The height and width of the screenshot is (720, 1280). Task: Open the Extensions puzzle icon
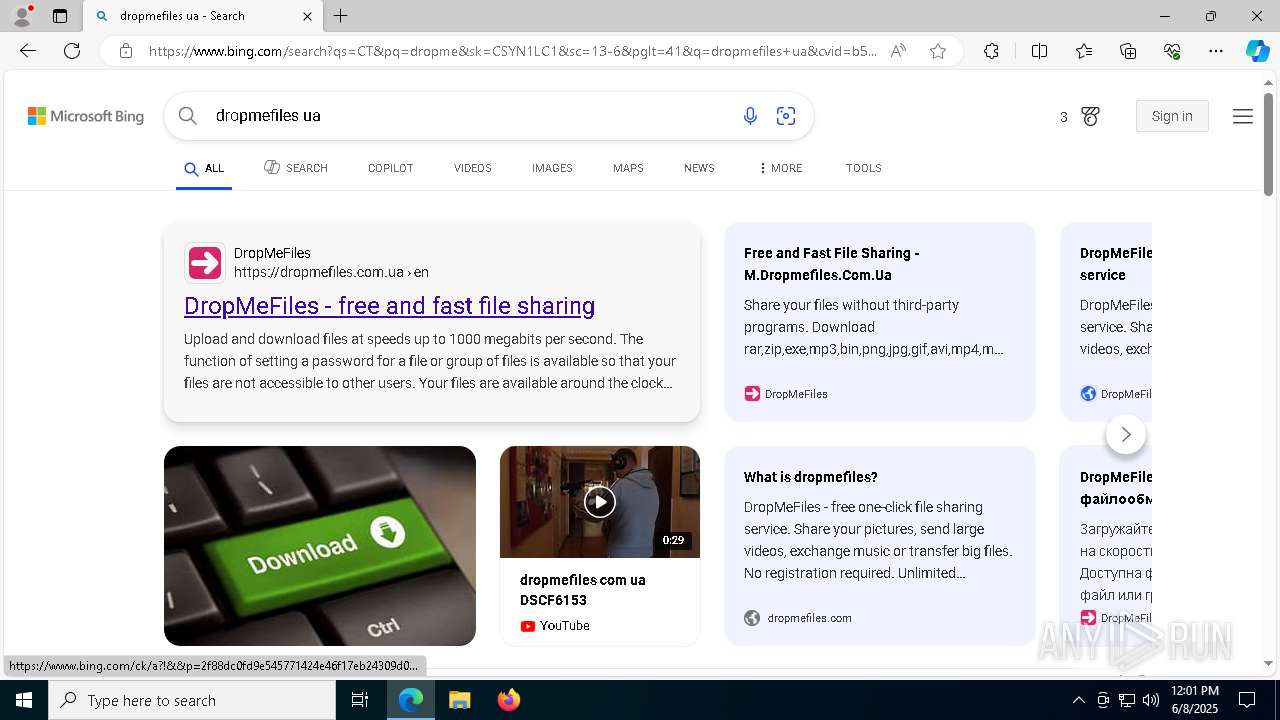pyautogui.click(x=991, y=51)
